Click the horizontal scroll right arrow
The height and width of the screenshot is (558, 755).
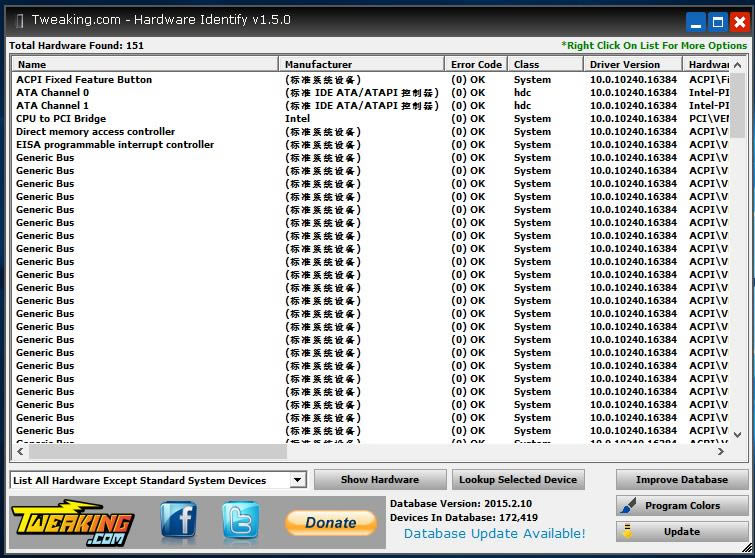[x=721, y=452]
